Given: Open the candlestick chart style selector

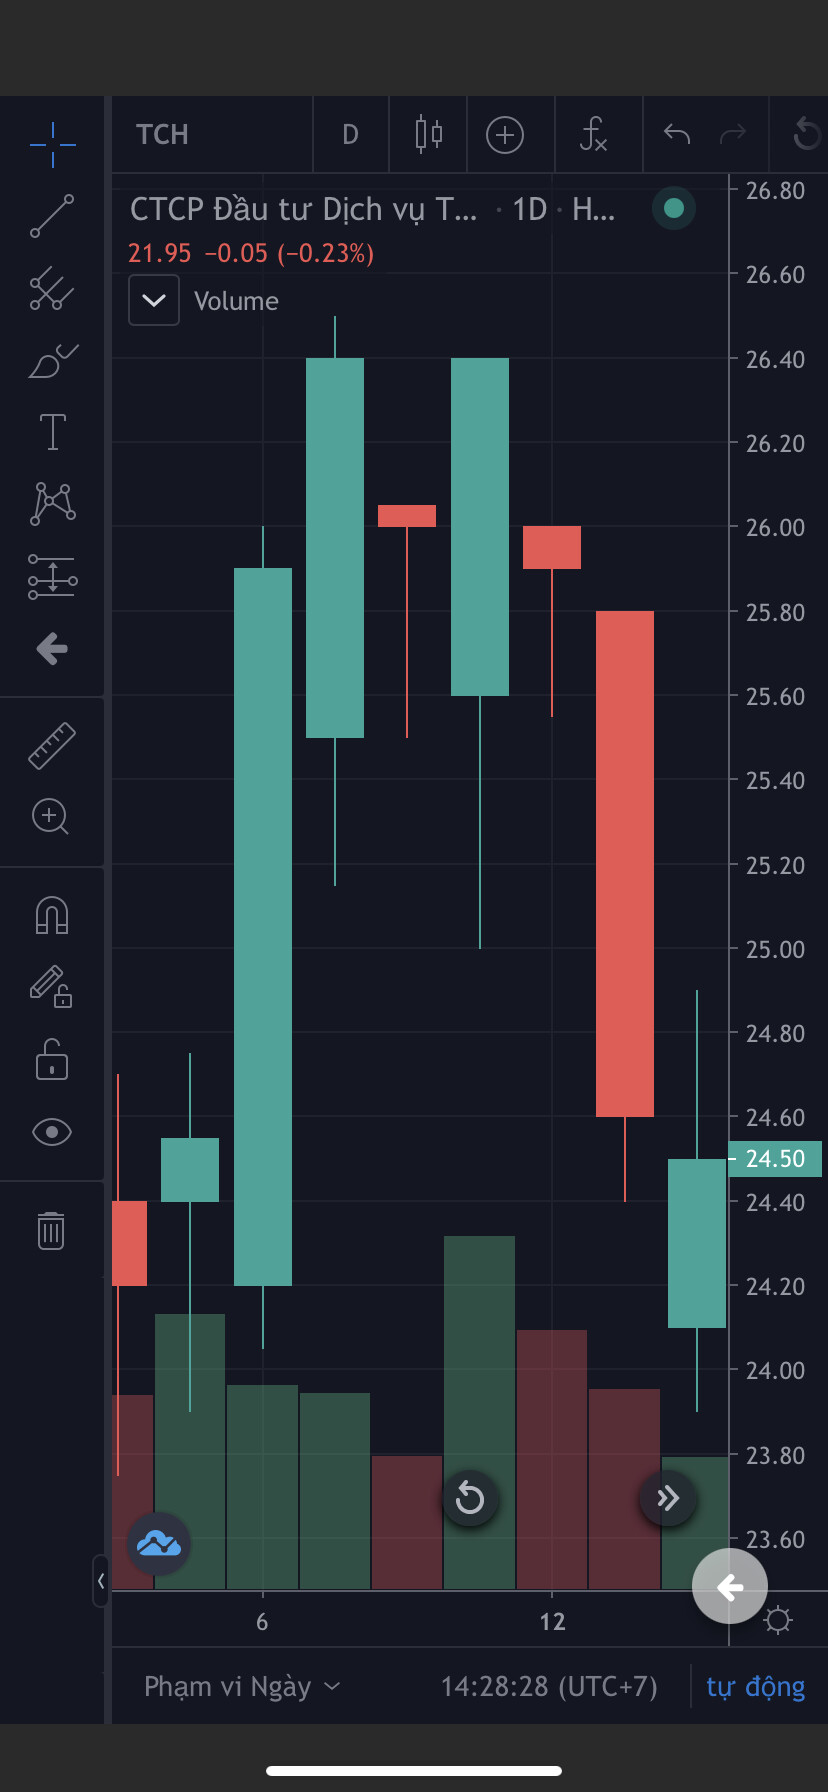Looking at the screenshot, I should click(x=428, y=134).
